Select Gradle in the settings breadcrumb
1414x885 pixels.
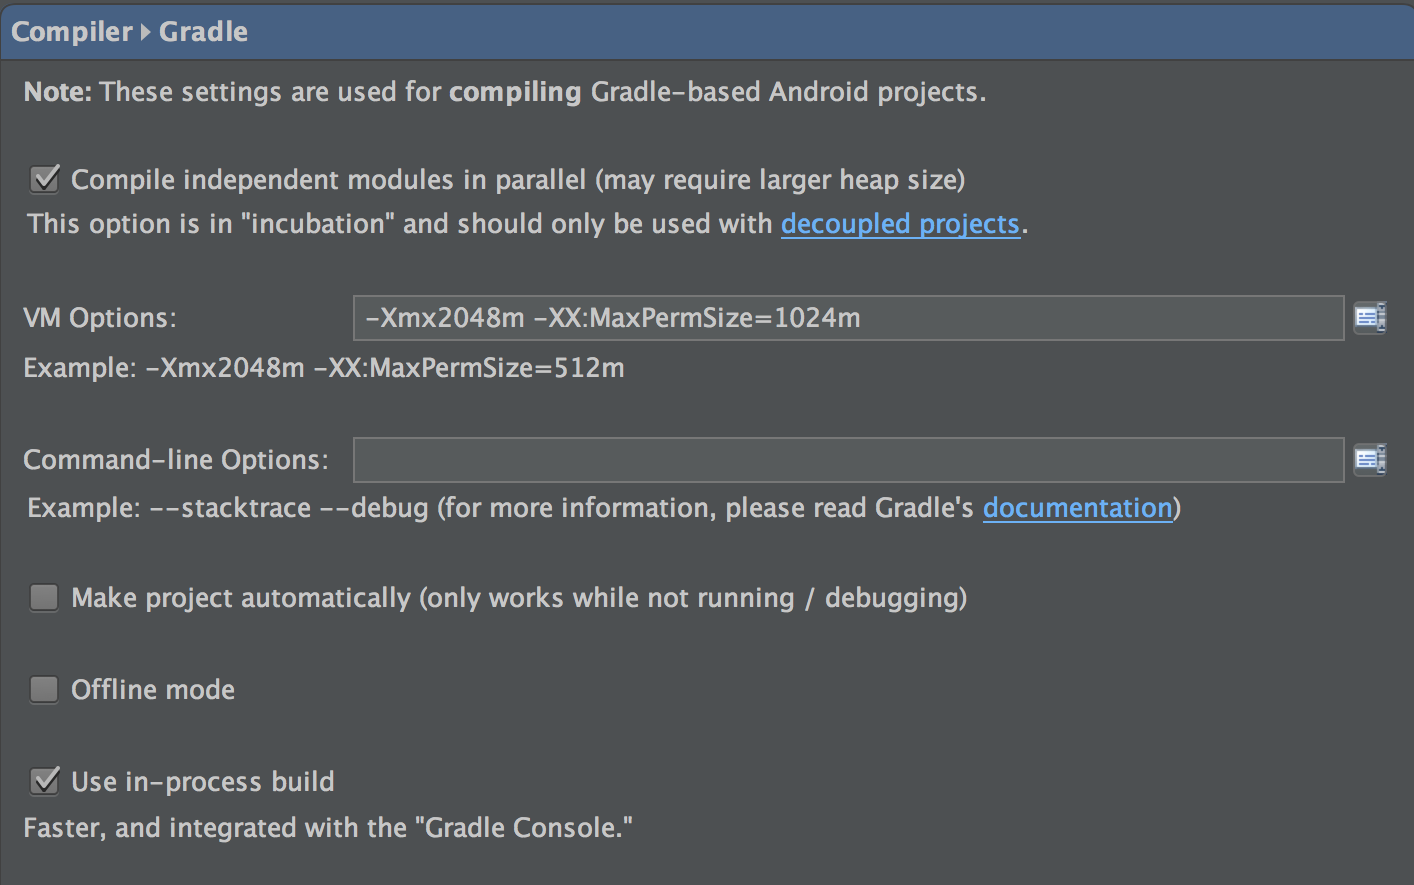pyautogui.click(x=203, y=32)
